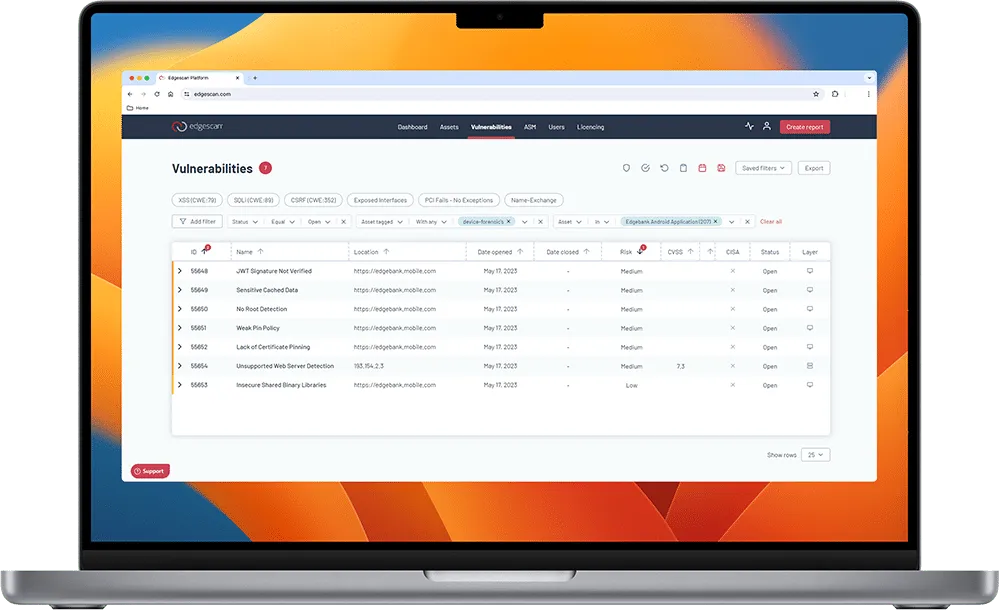Go to Licencing tab
This screenshot has height=610, width=1000.
coord(591,127)
